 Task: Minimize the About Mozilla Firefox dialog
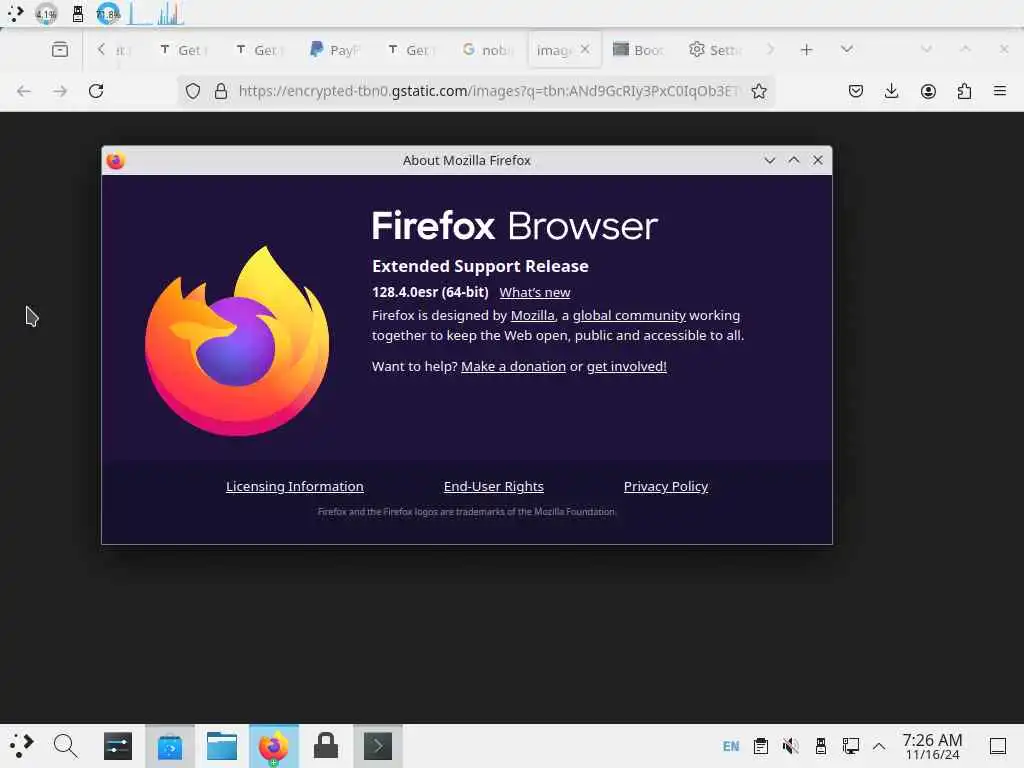point(769,160)
